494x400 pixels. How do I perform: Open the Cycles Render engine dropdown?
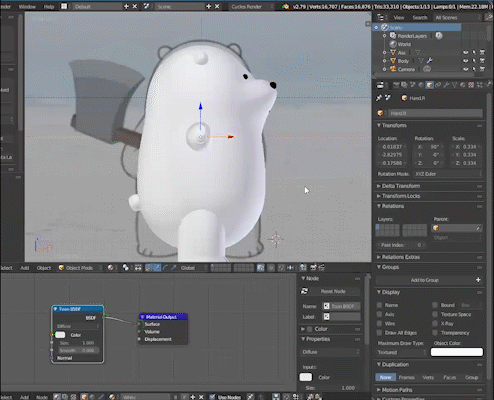coord(251,6)
